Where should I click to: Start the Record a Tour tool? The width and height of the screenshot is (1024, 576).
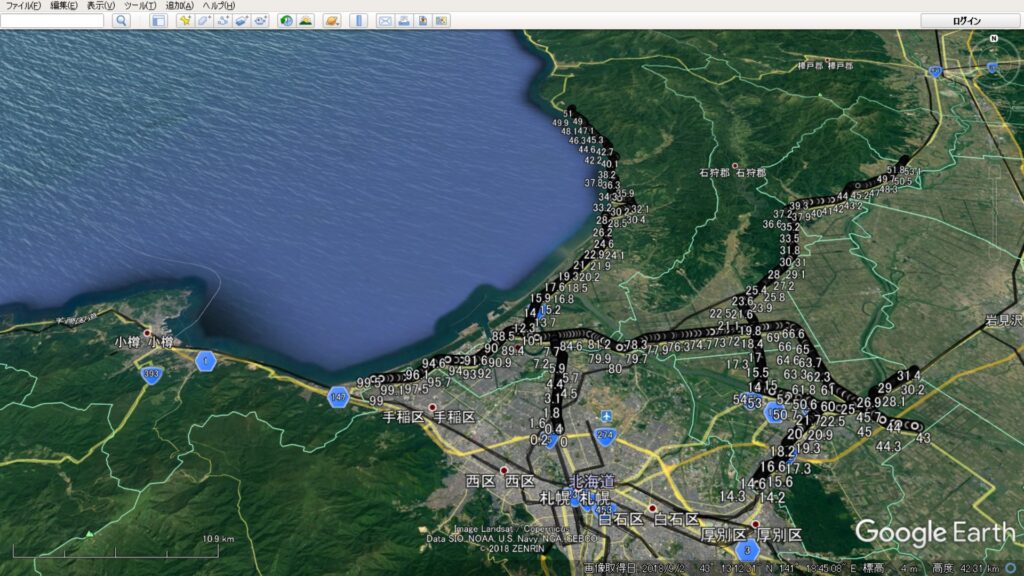pos(260,21)
